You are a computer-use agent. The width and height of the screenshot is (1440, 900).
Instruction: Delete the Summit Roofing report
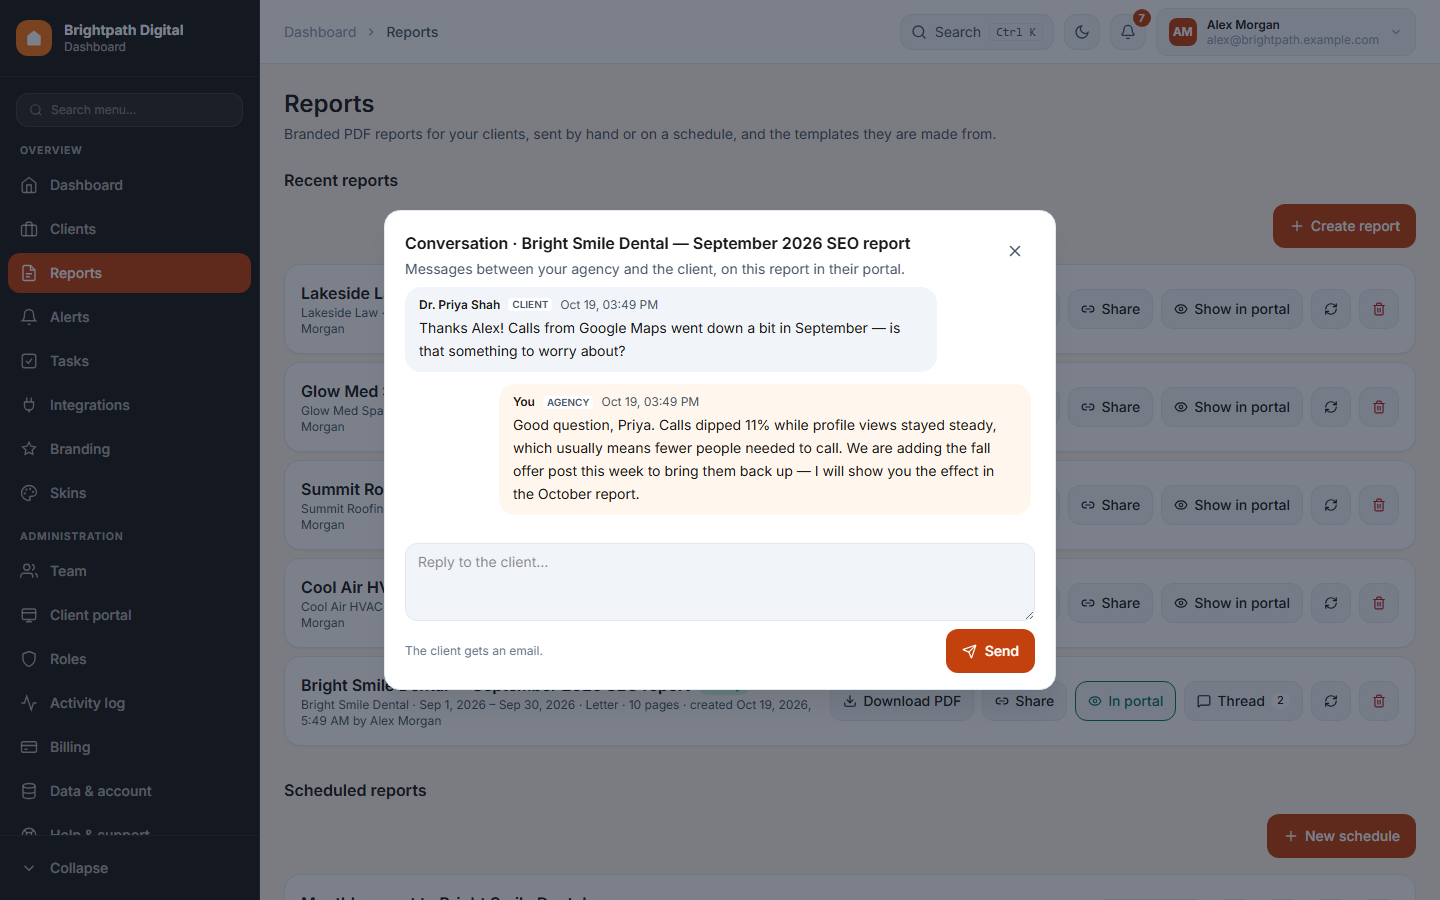1379,505
